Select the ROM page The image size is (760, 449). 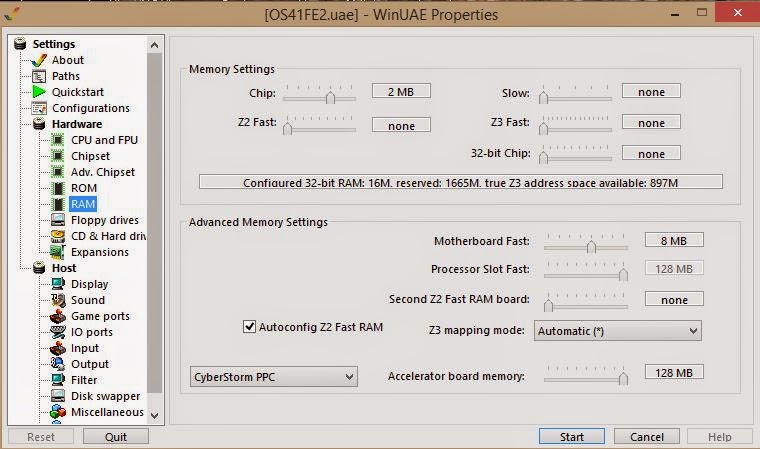point(84,188)
